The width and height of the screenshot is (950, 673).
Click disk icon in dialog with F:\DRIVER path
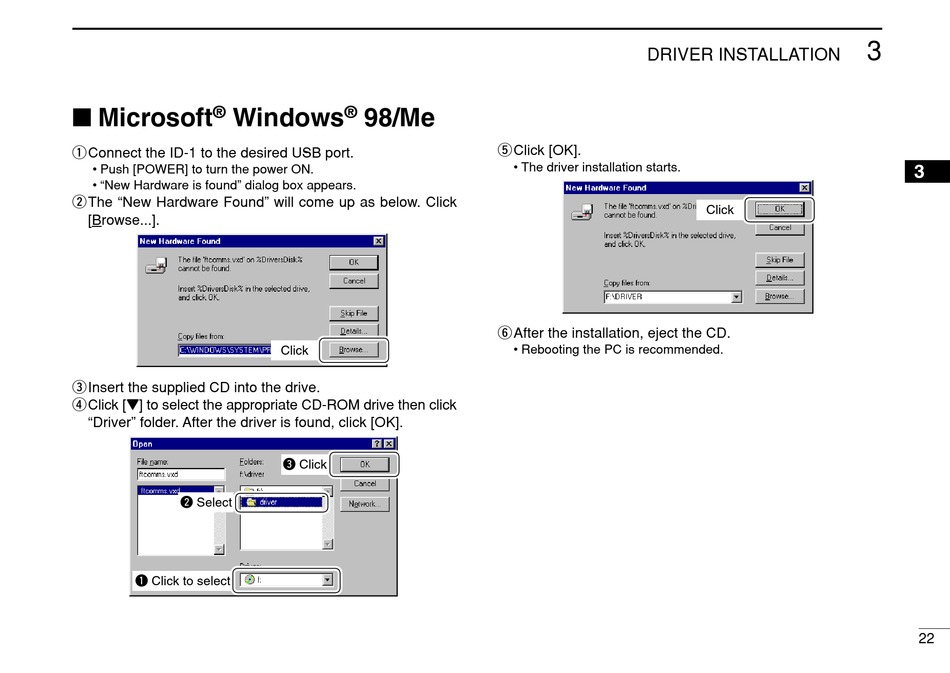(x=581, y=212)
